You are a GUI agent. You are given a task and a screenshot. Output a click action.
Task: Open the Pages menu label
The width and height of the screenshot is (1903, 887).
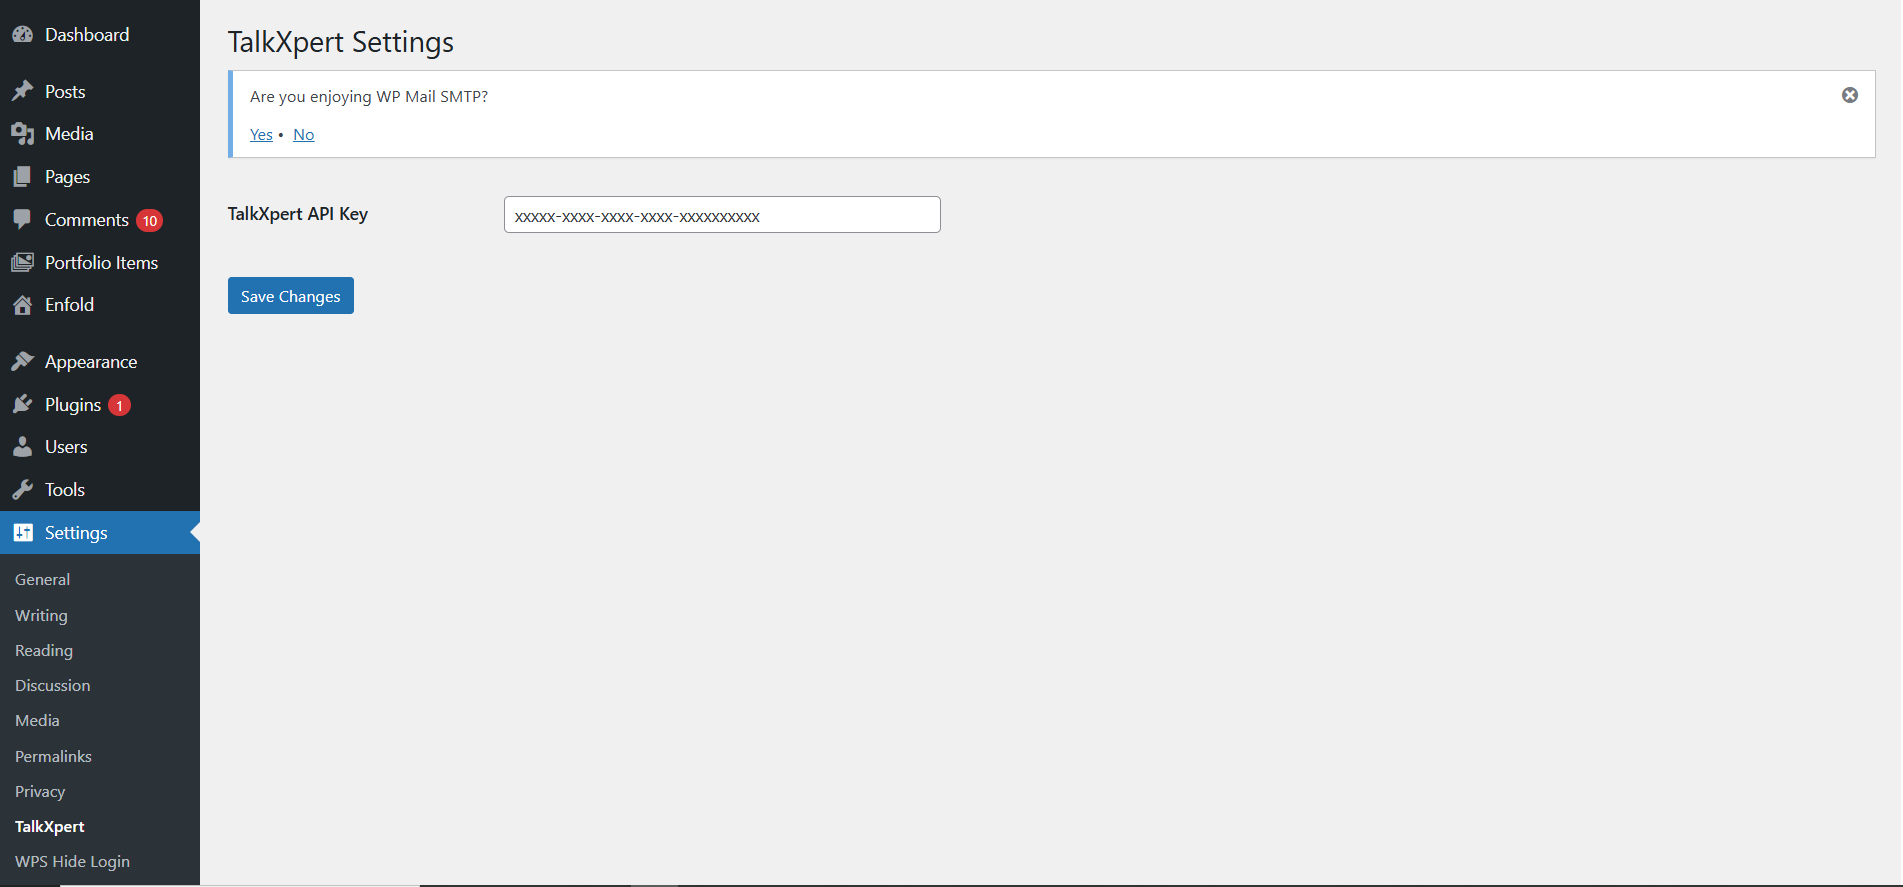coord(67,176)
